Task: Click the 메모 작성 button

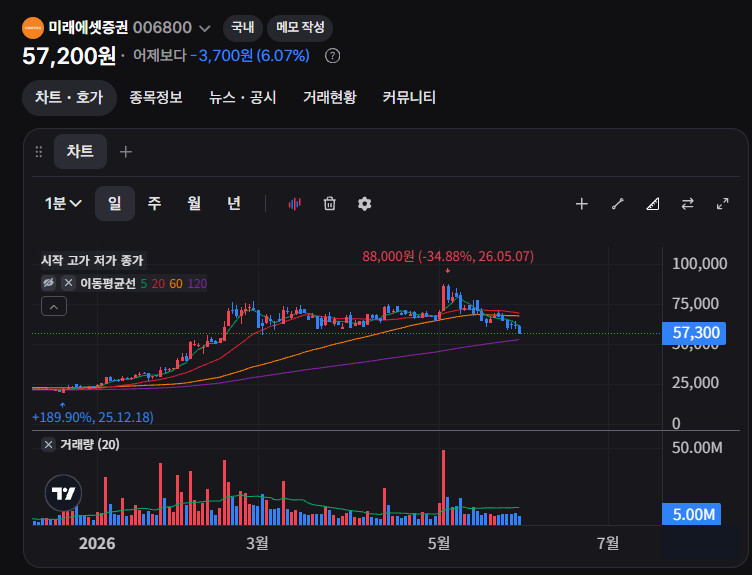Action: (x=300, y=27)
